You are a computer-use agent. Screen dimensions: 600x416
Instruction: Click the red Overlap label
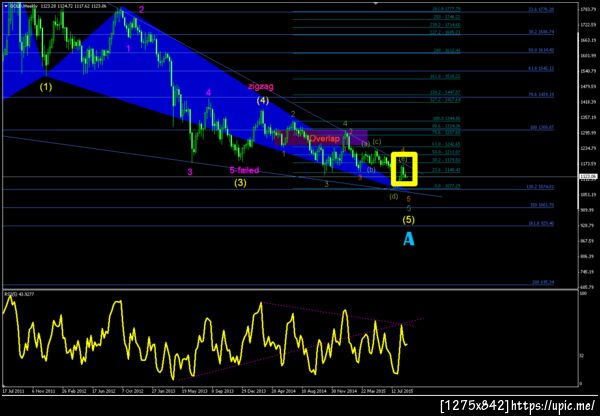tap(324, 139)
